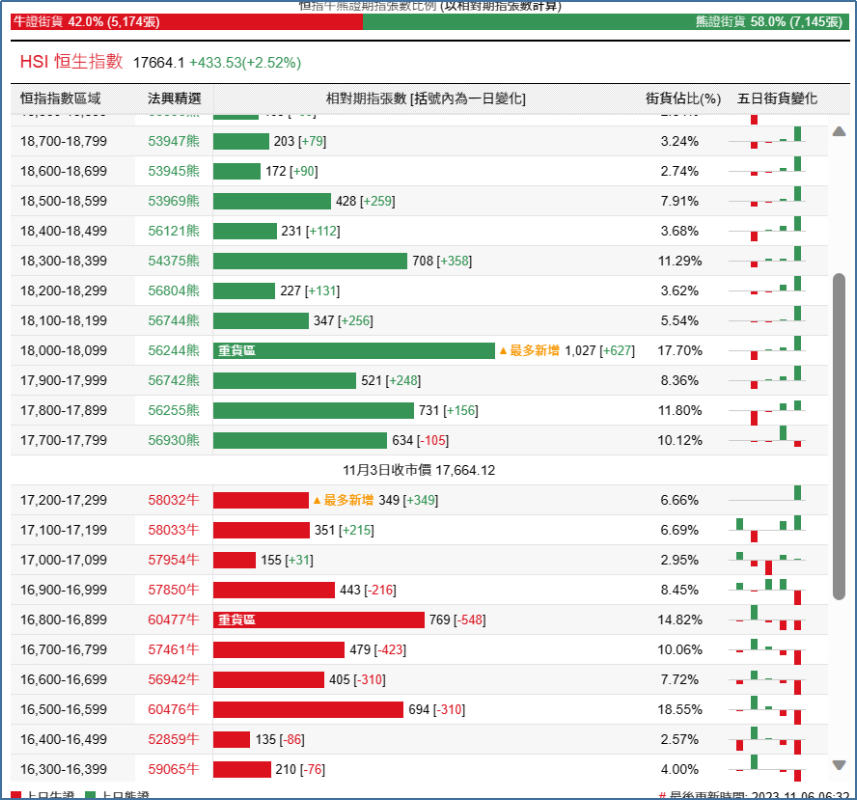Click the 街貨佔比(%) column header
The width and height of the screenshot is (857, 800).
[682, 99]
